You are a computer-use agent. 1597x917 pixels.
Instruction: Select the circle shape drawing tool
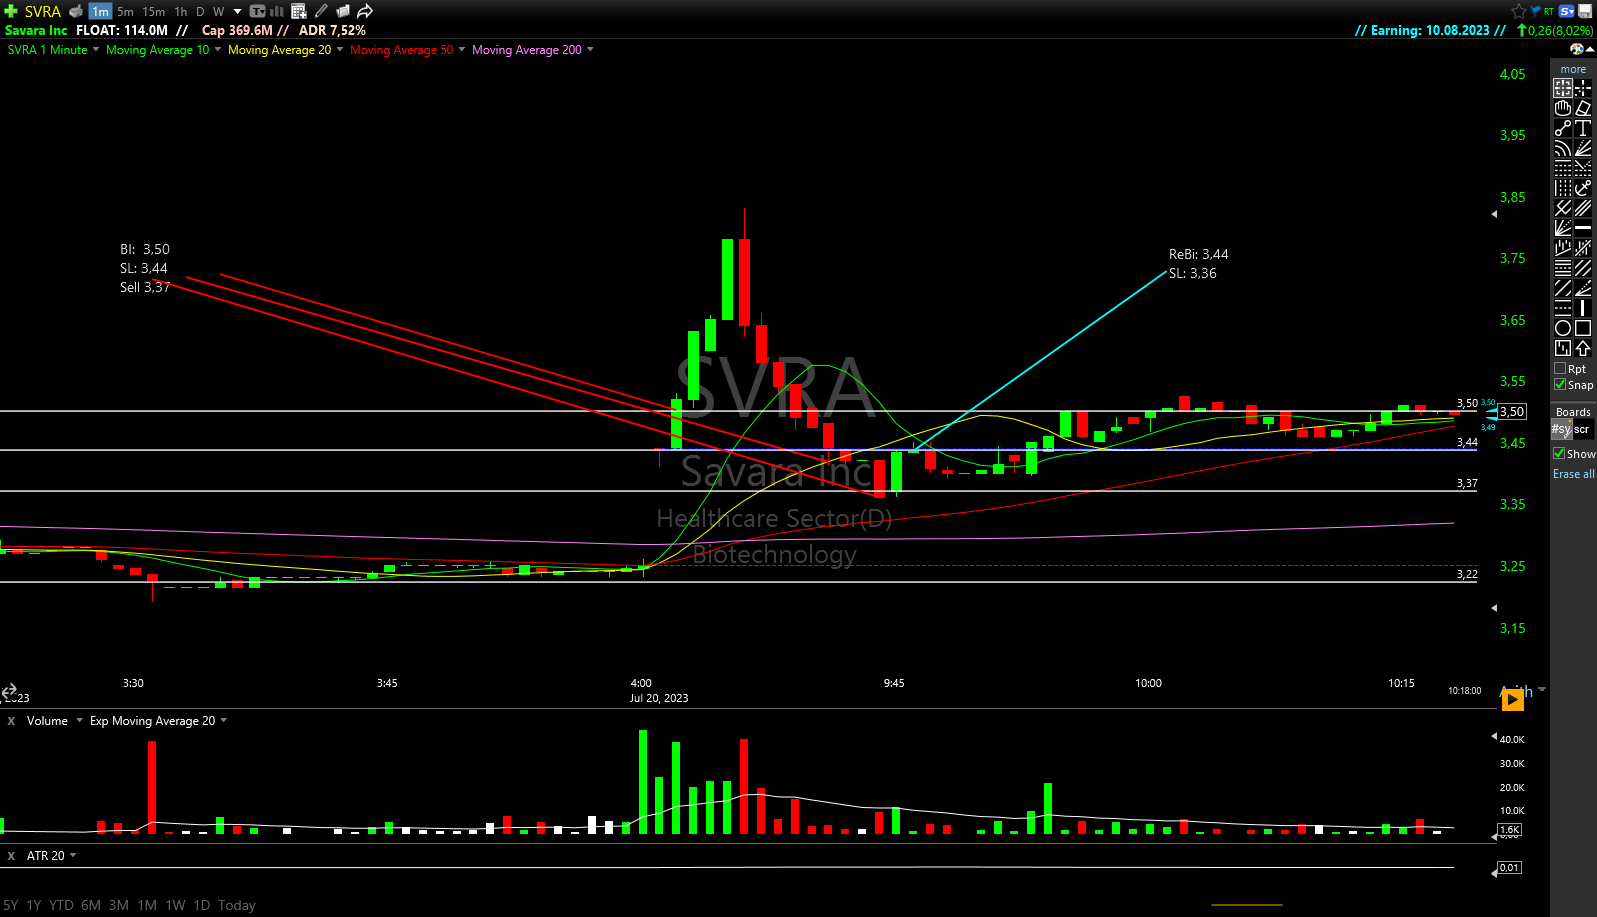(x=1563, y=328)
